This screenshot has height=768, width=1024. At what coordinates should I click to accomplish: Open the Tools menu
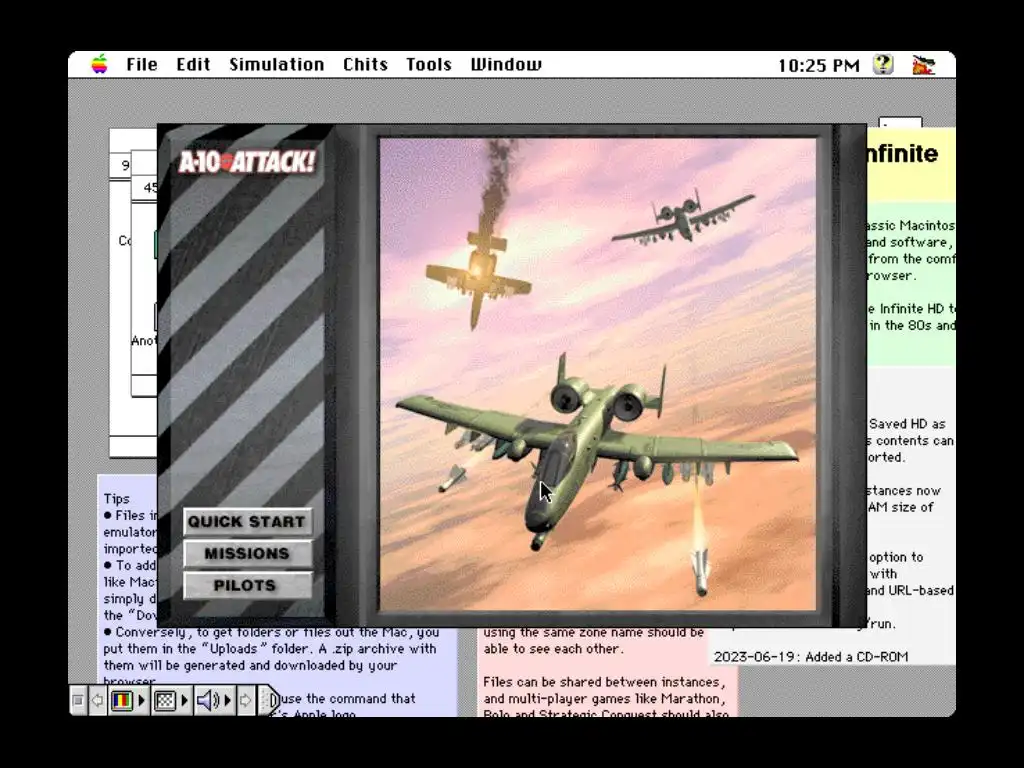[429, 64]
